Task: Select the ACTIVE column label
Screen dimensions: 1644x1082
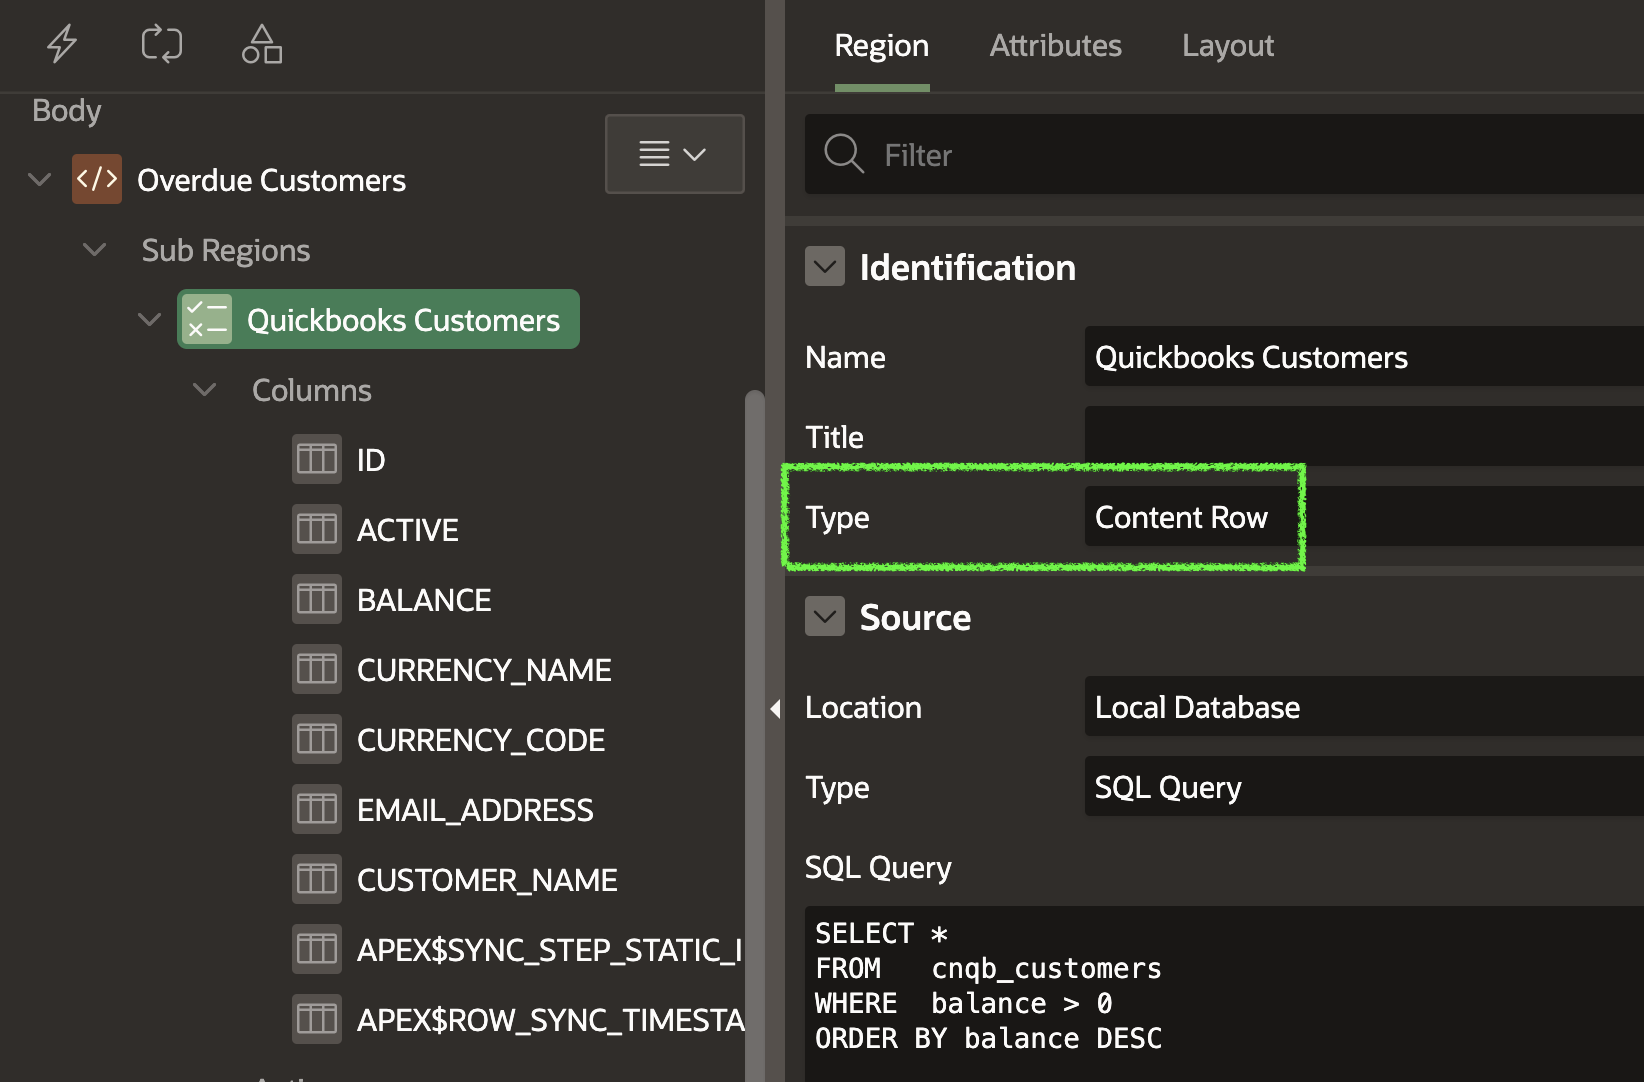Action: coord(408,530)
